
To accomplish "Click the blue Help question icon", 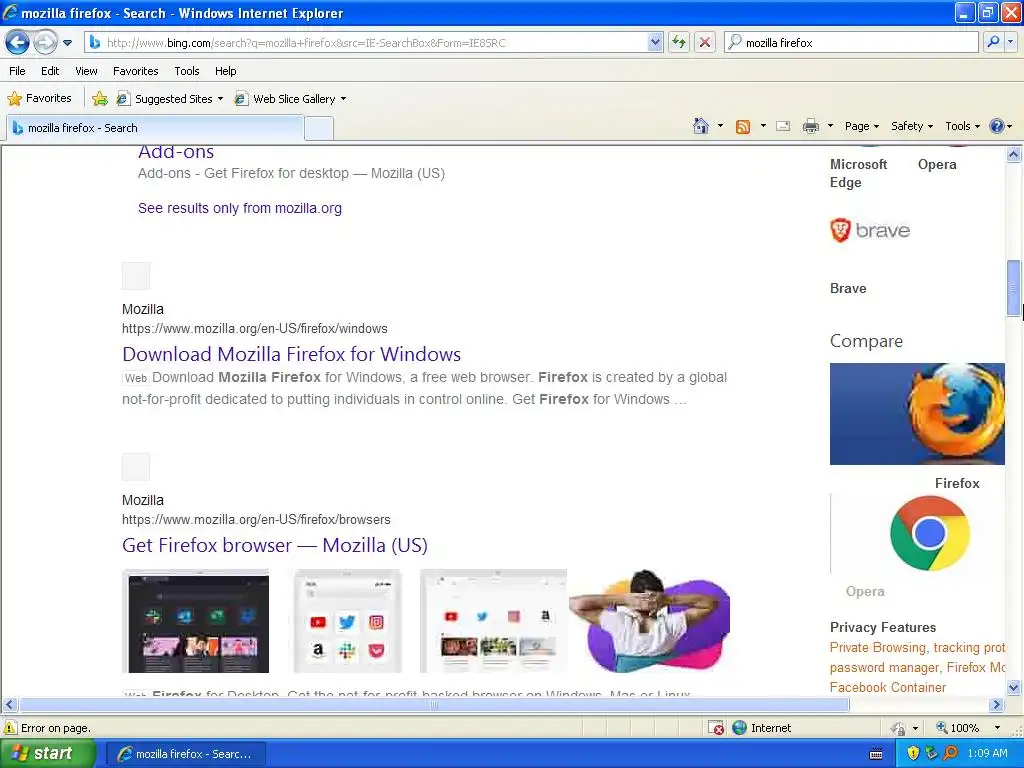I will pyautogui.click(x=997, y=126).
